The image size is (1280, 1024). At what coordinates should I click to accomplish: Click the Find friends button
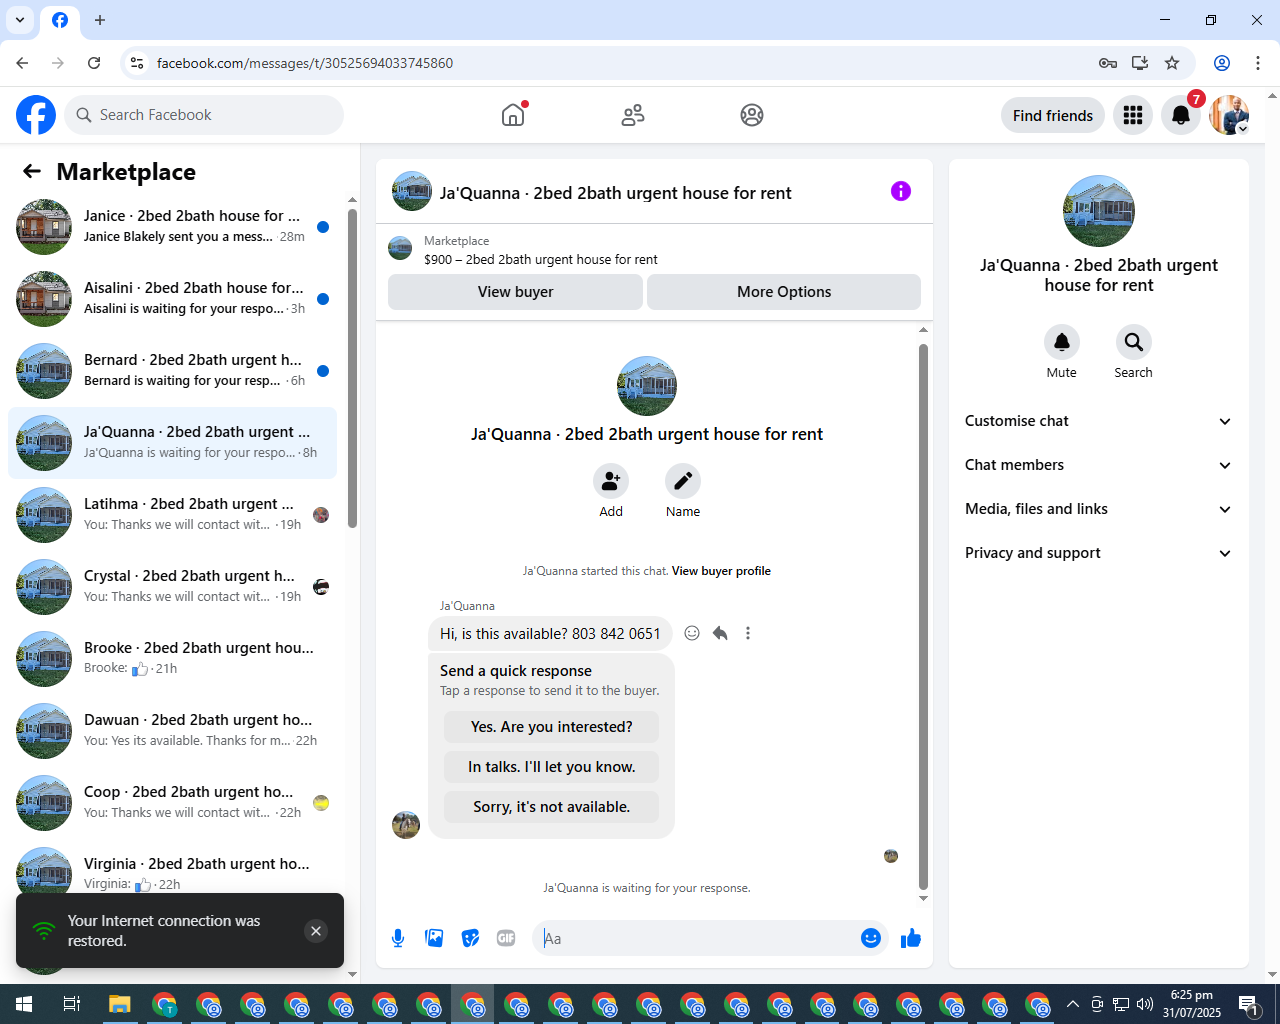click(1053, 115)
